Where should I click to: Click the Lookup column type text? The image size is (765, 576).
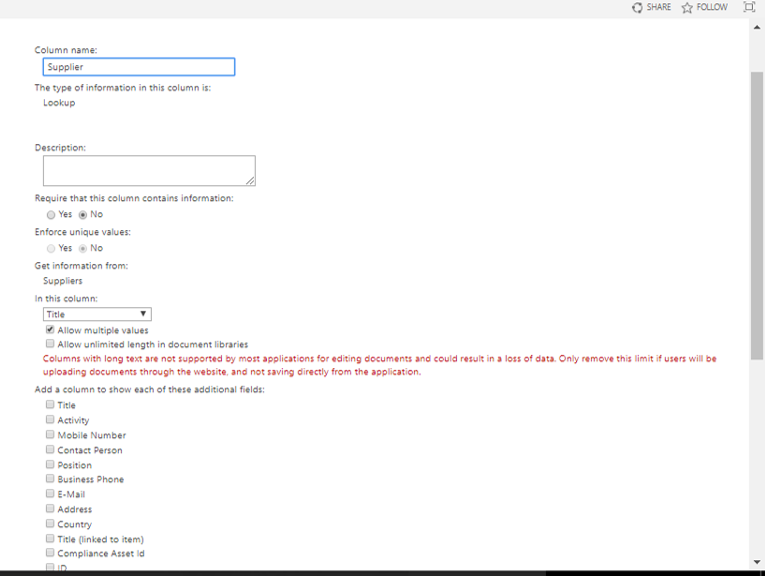point(59,103)
